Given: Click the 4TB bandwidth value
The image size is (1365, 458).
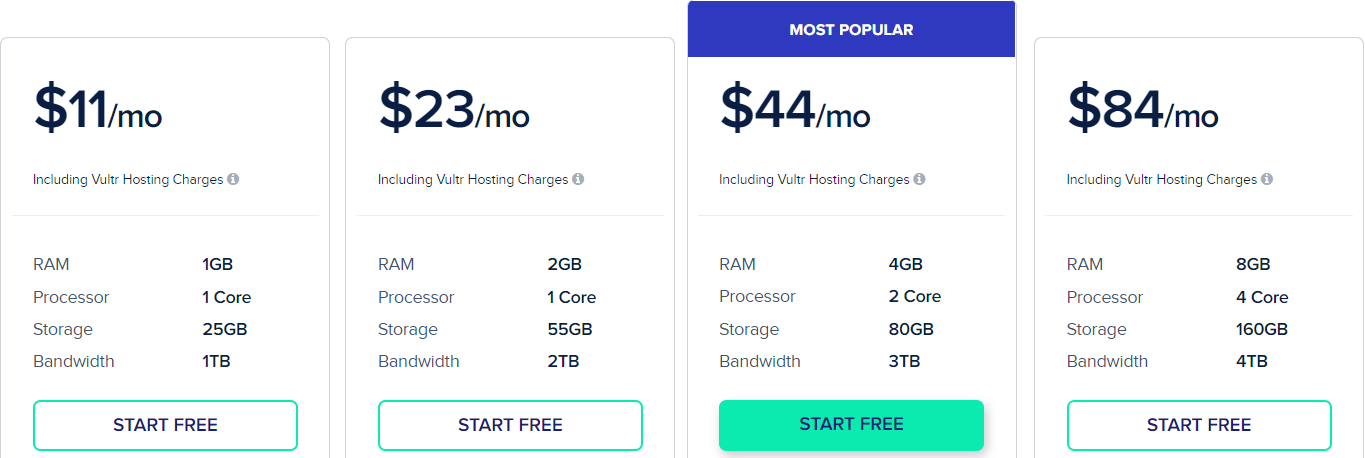Looking at the screenshot, I should (x=1252, y=361).
